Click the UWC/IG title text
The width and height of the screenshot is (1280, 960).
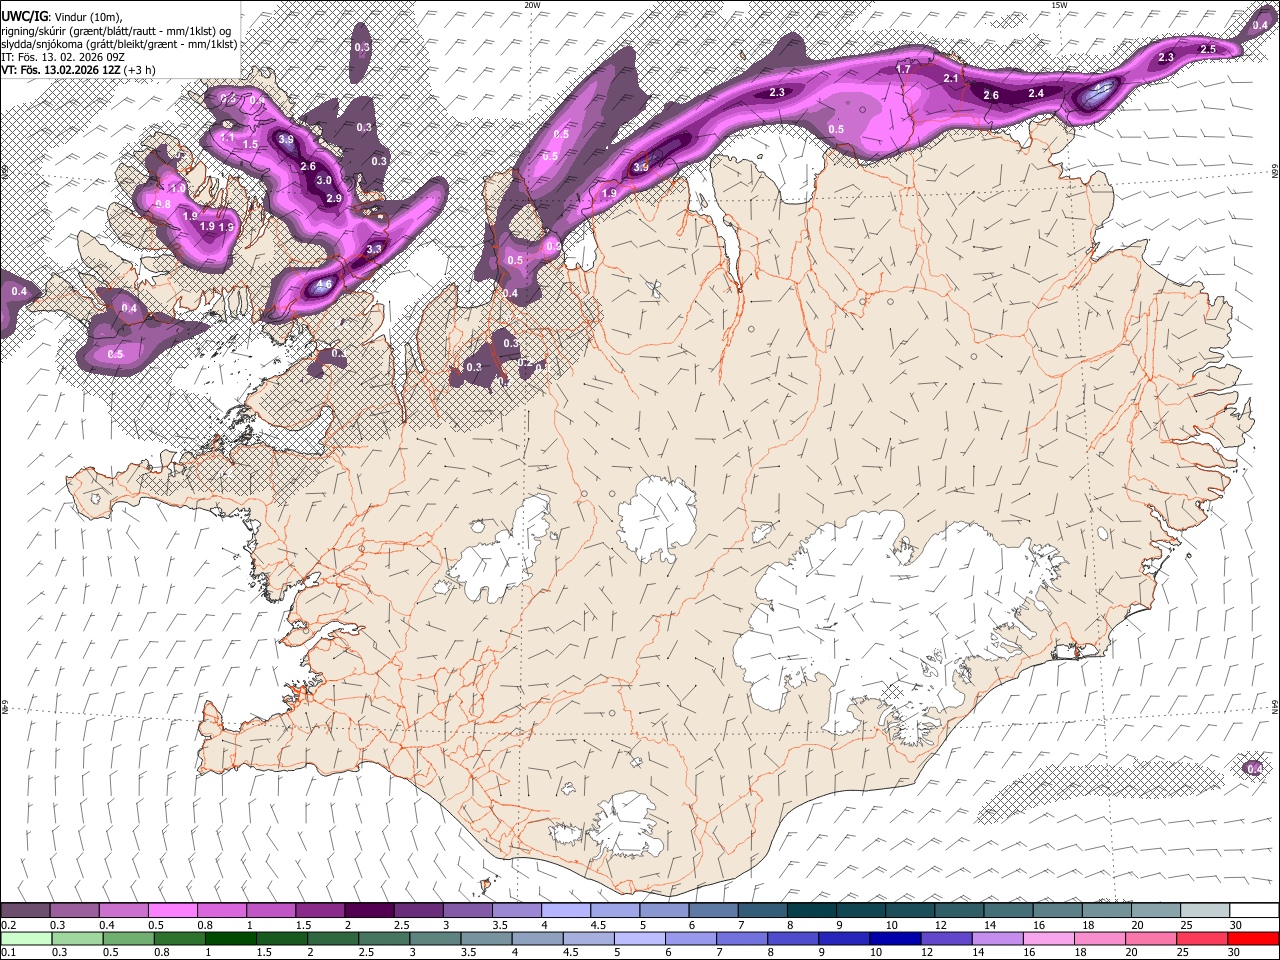click(24, 17)
